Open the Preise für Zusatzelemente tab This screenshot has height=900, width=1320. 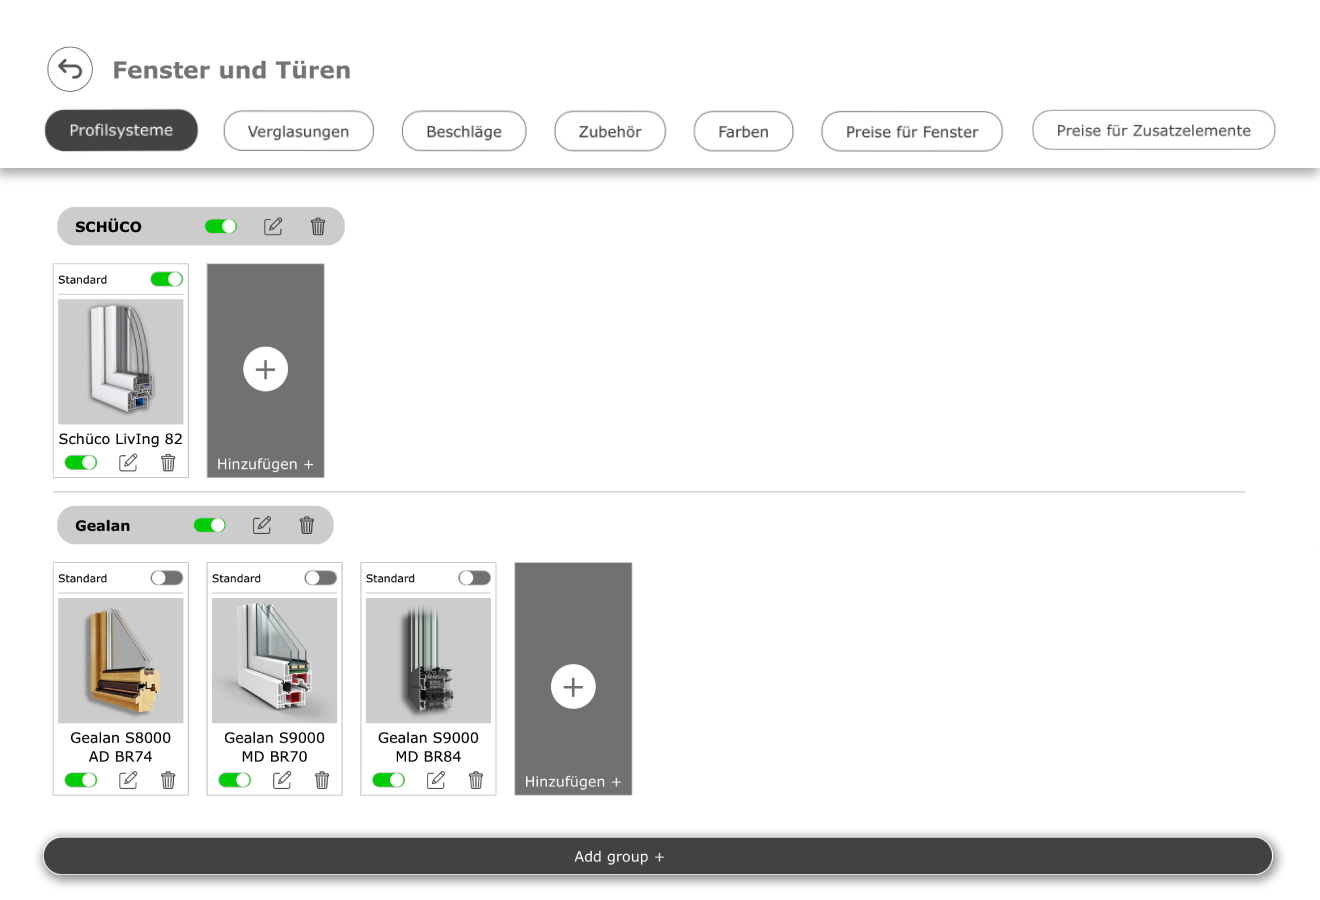pos(1153,130)
